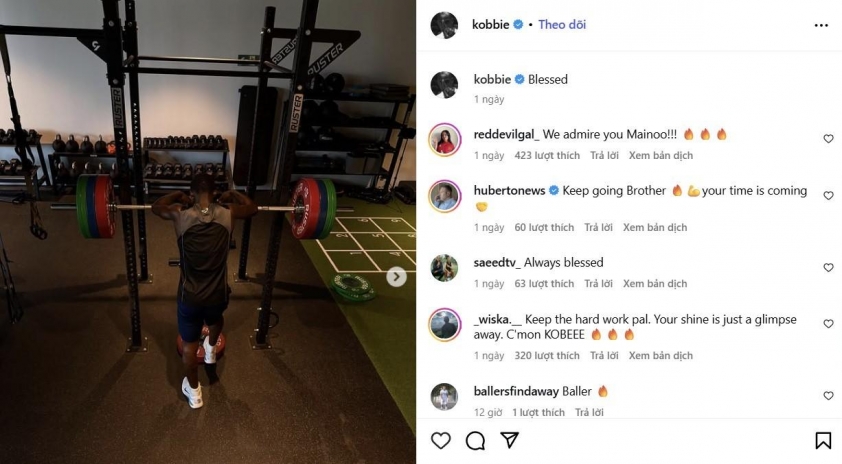Open the three-dot more options menu
Image resolution: width=842 pixels, height=464 pixels.
click(x=821, y=25)
